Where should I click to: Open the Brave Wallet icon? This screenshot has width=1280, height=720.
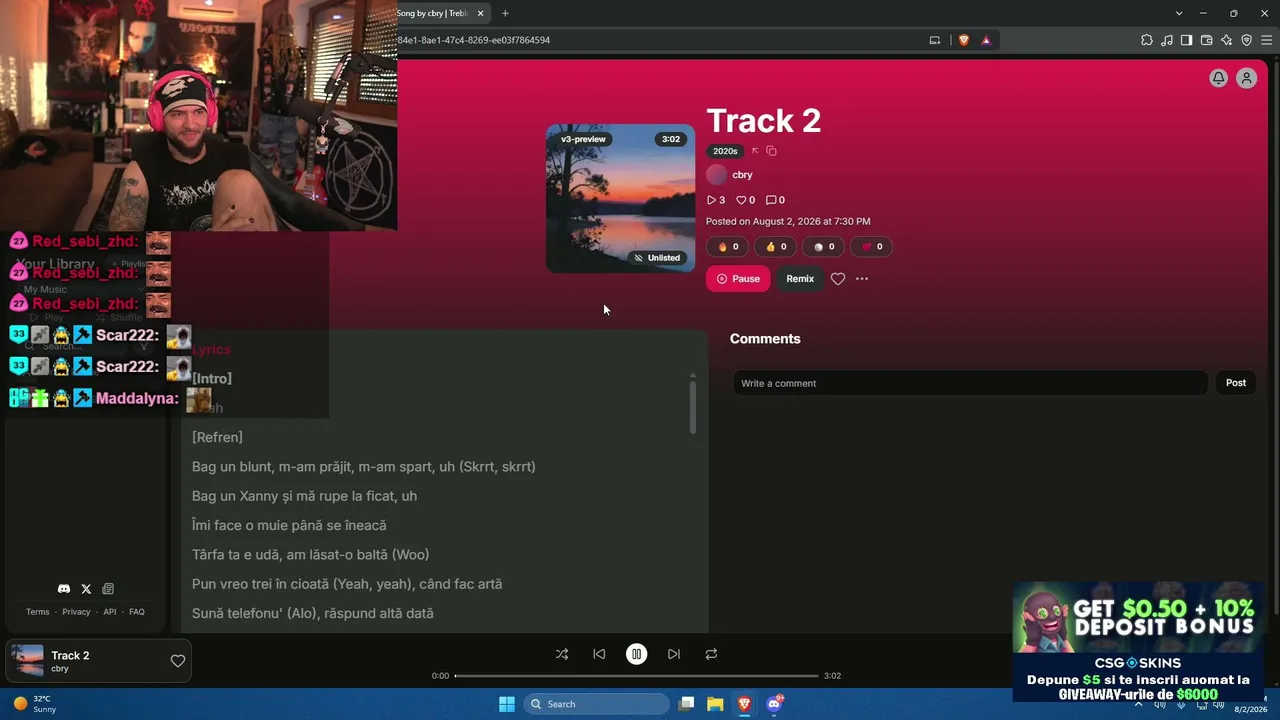click(1206, 40)
